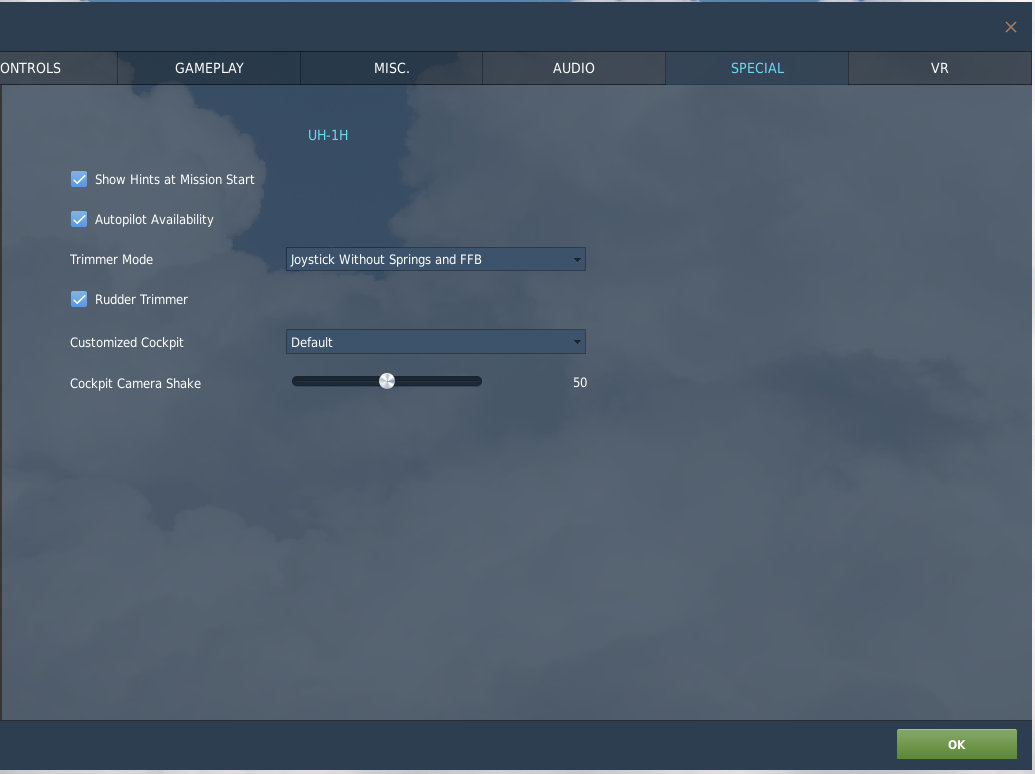Toggle Show Hints at Mission Start checkbox
The height and width of the screenshot is (774, 1035).
pyautogui.click(x=79, y=179)
